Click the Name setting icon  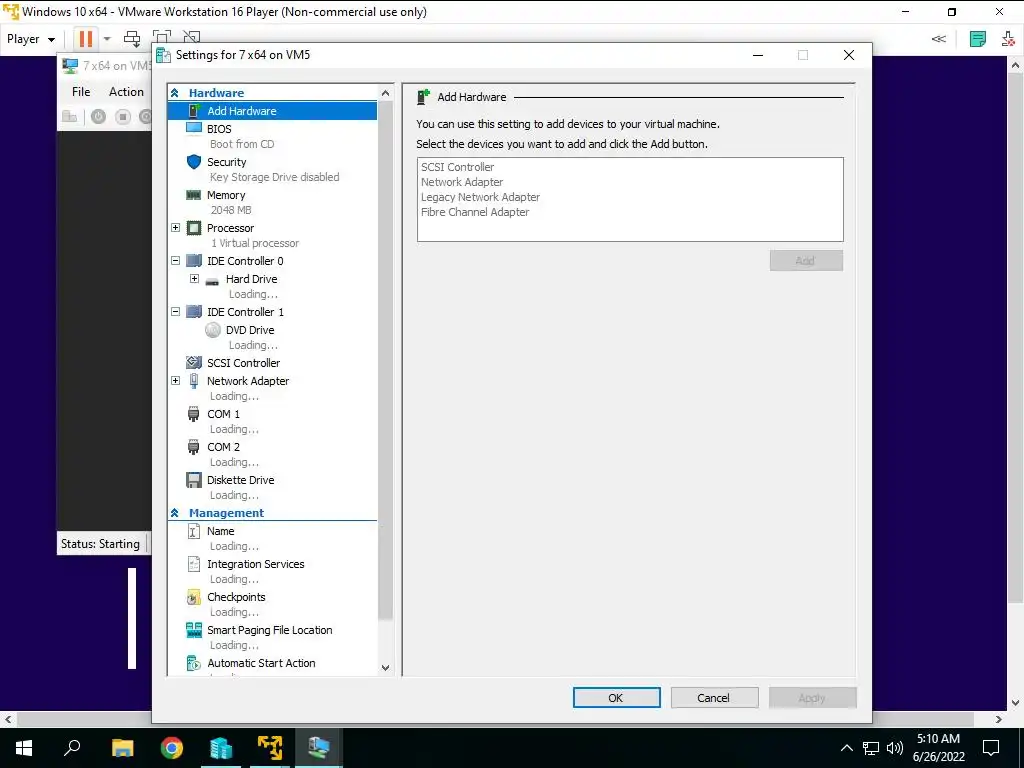tap(194, 531)
